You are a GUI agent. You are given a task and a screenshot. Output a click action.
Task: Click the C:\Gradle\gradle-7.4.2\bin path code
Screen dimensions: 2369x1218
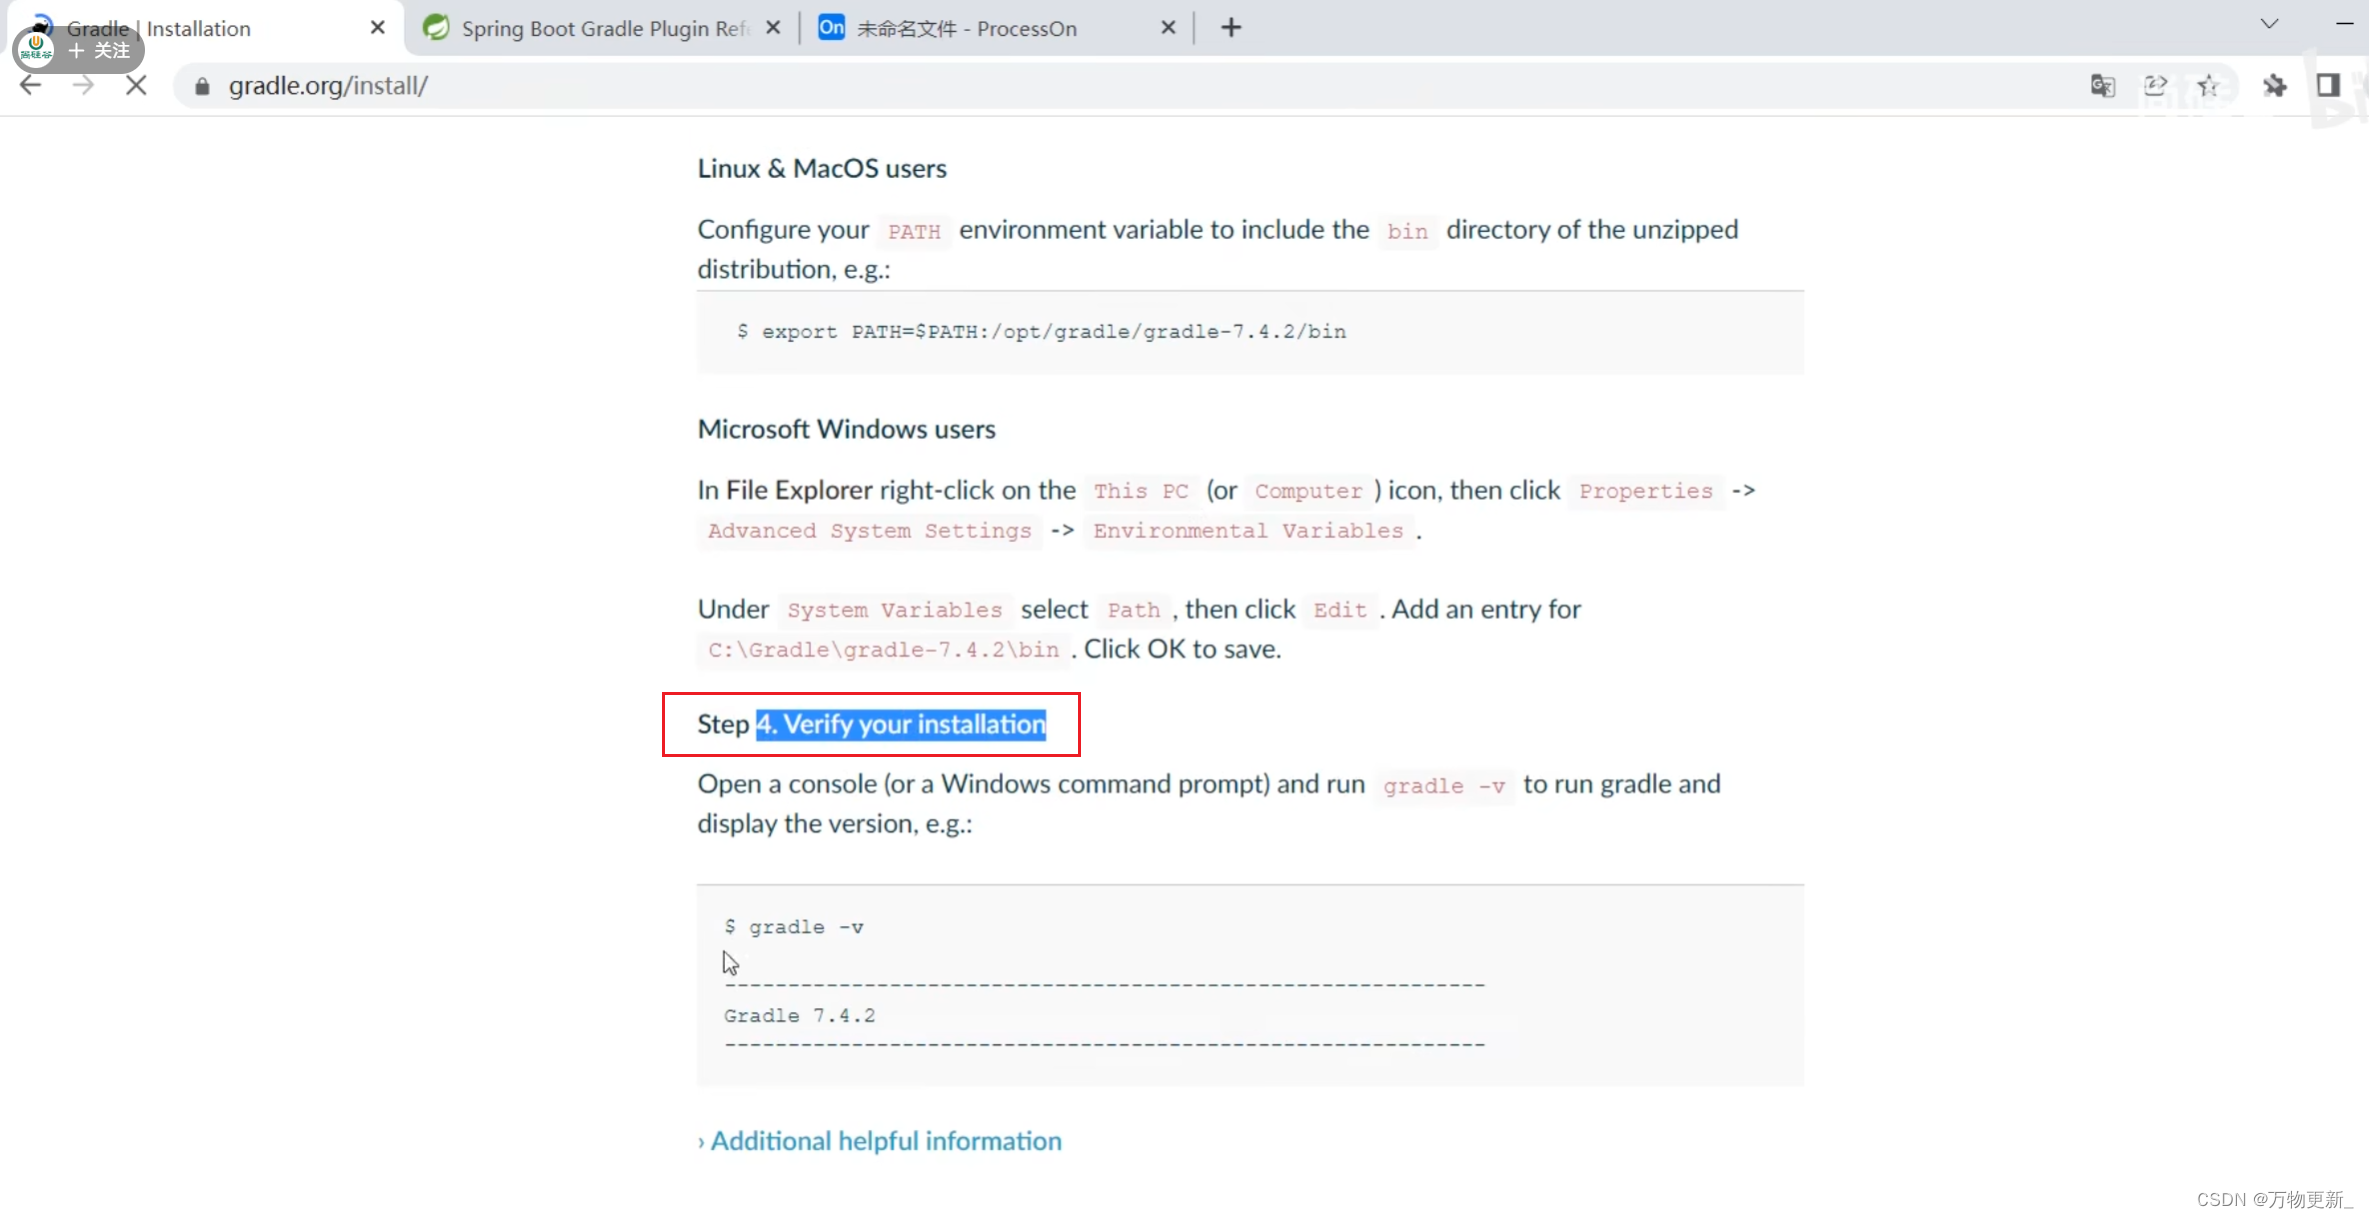pyautogui.click(x=884, y=650)
